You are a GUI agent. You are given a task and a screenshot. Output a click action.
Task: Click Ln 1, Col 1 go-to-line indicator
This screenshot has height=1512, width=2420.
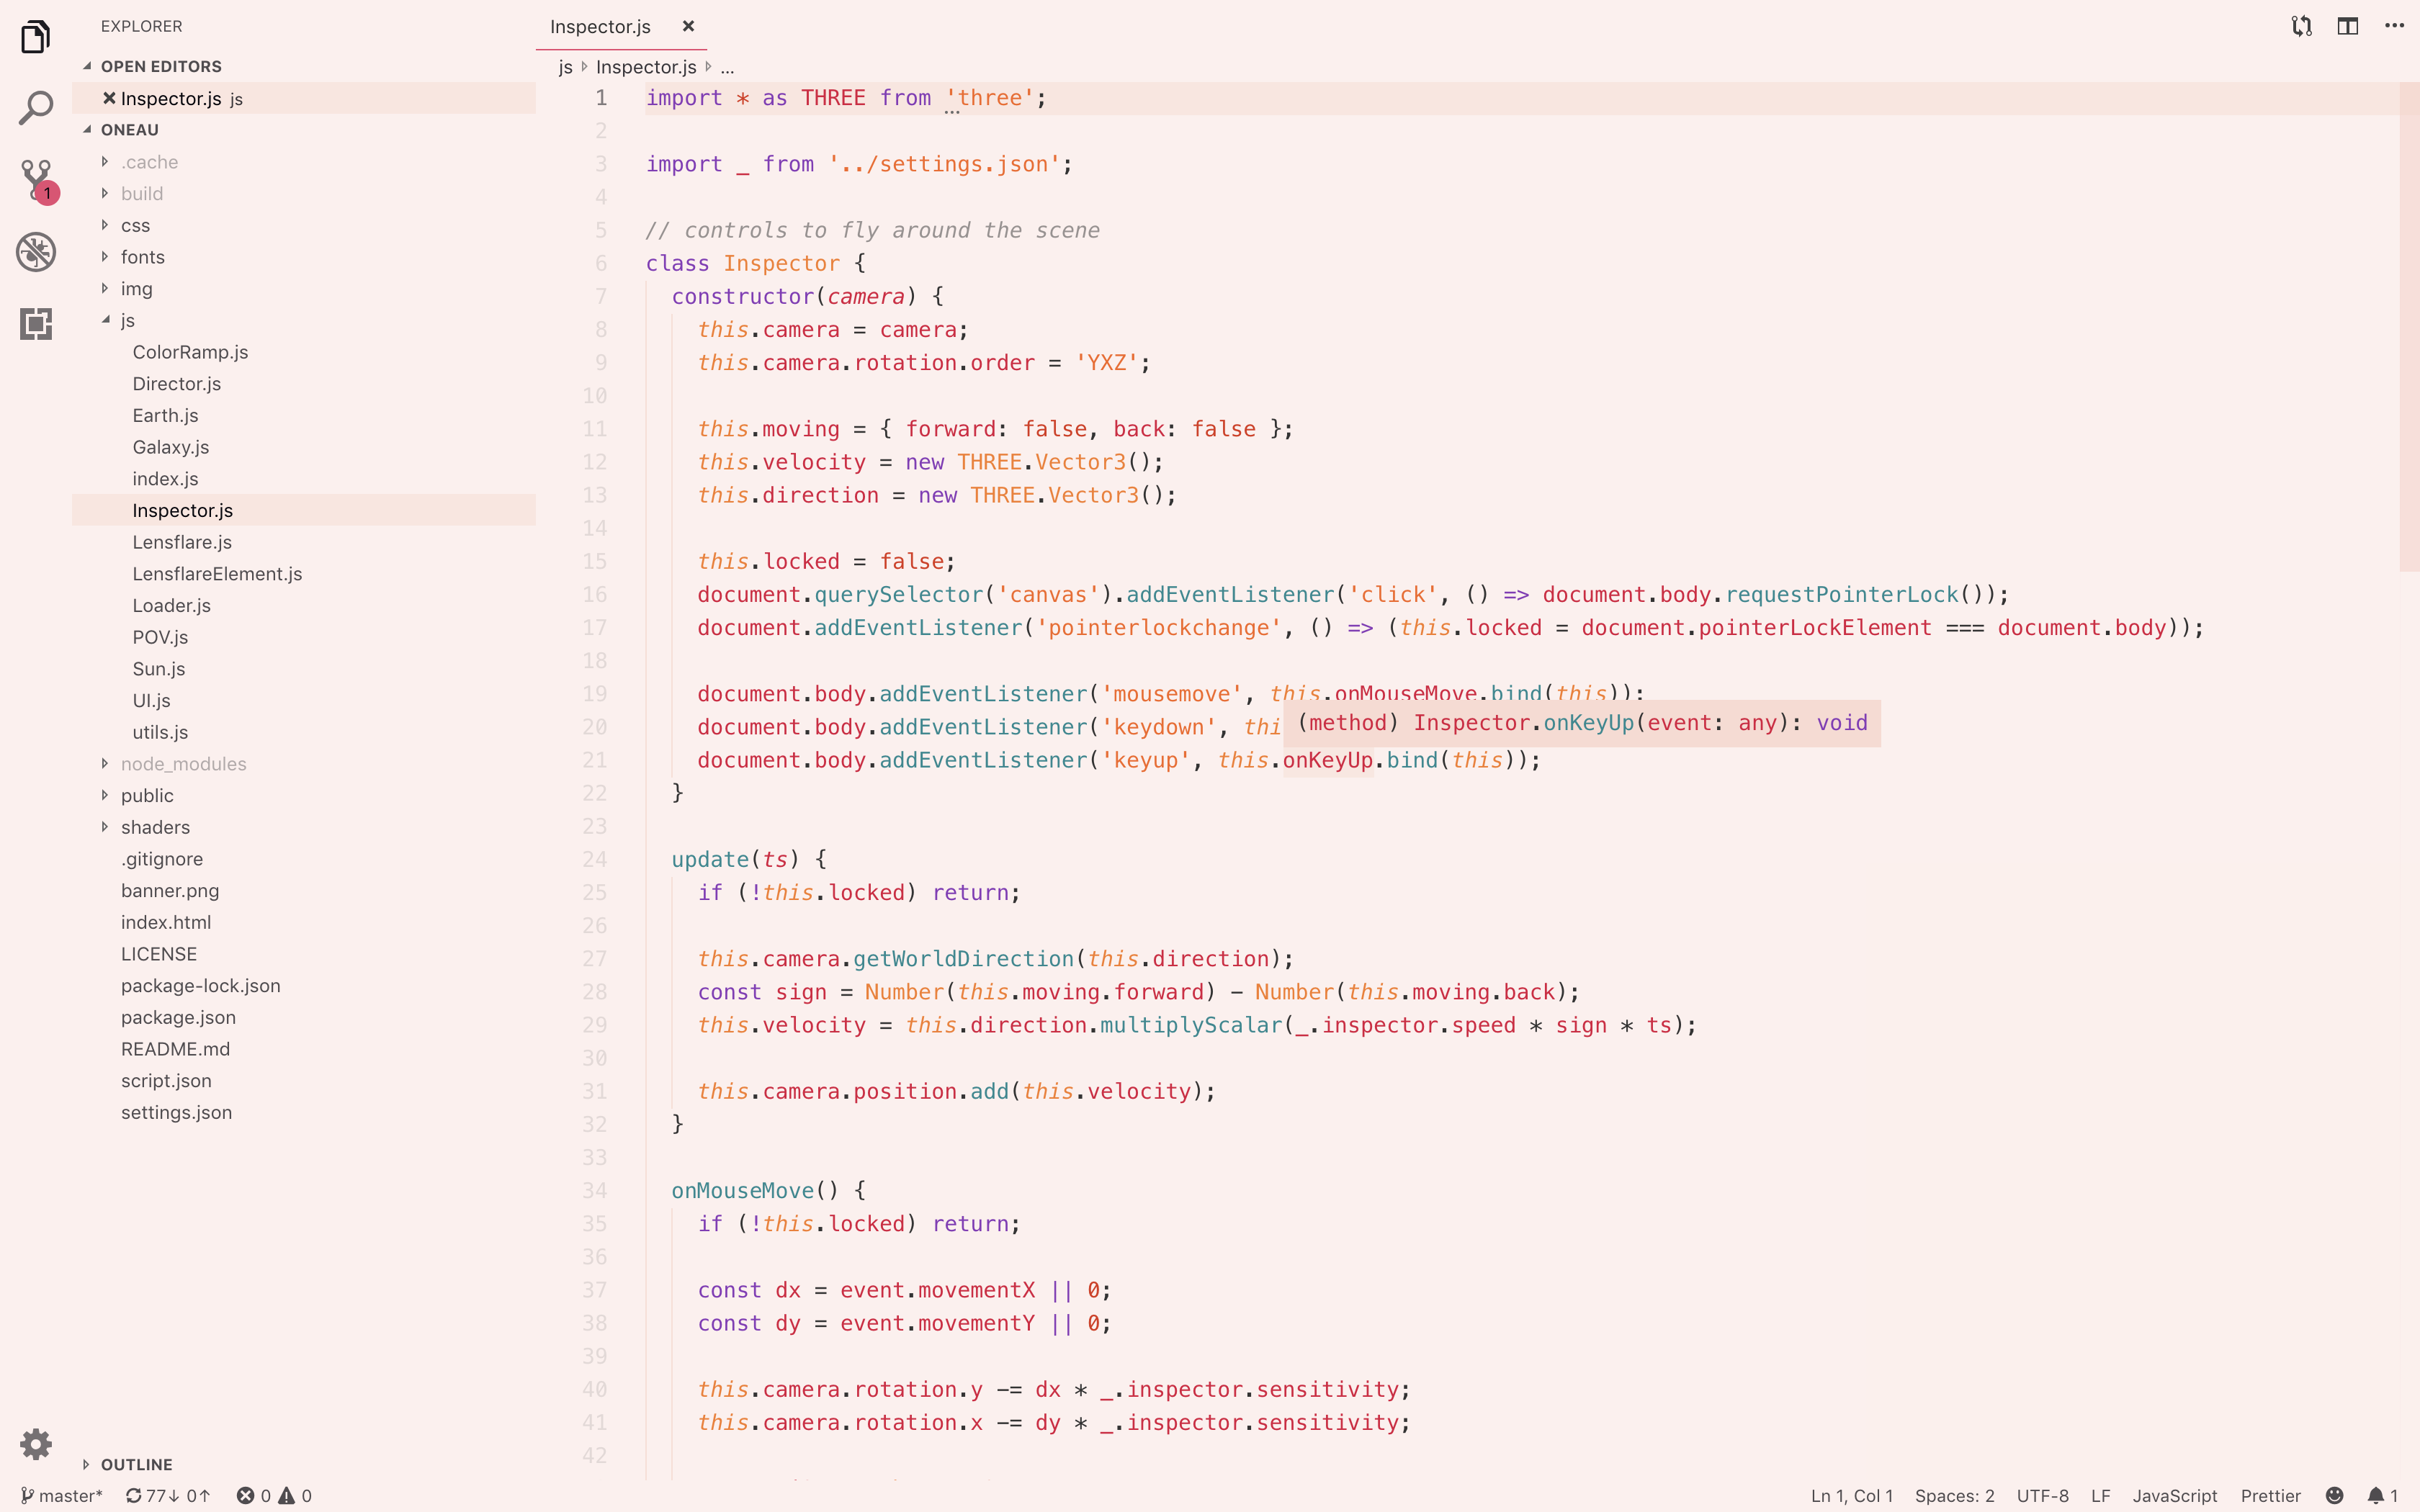(x=1852, y=1496)
